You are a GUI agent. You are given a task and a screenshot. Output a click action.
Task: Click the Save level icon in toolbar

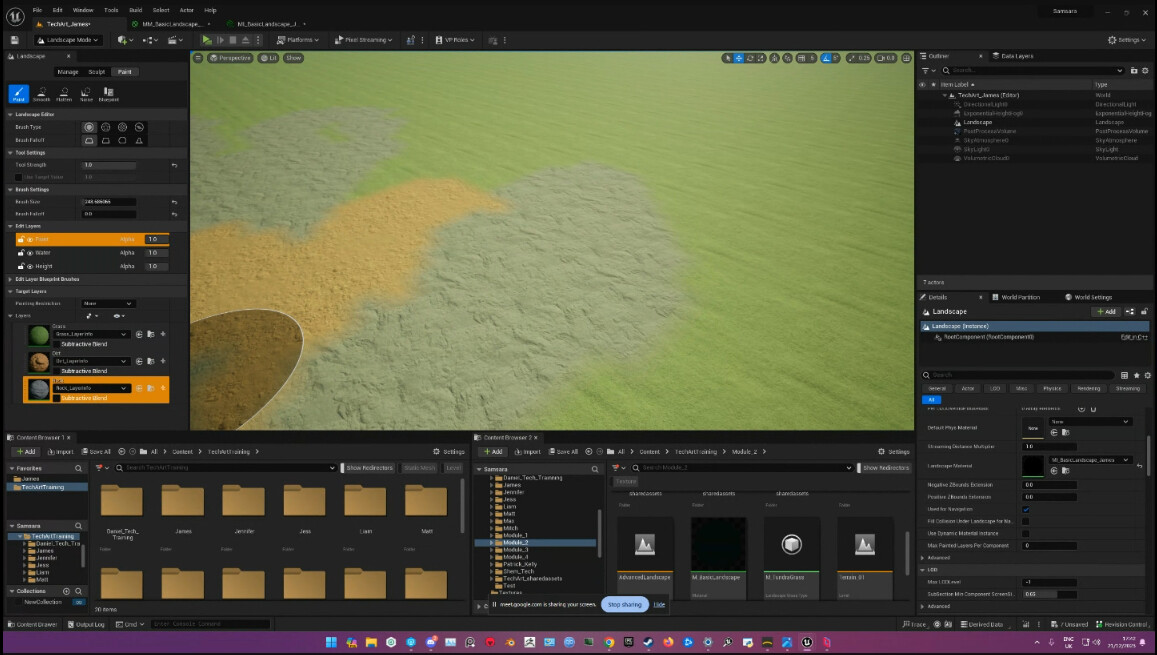[x=14, y=40]
